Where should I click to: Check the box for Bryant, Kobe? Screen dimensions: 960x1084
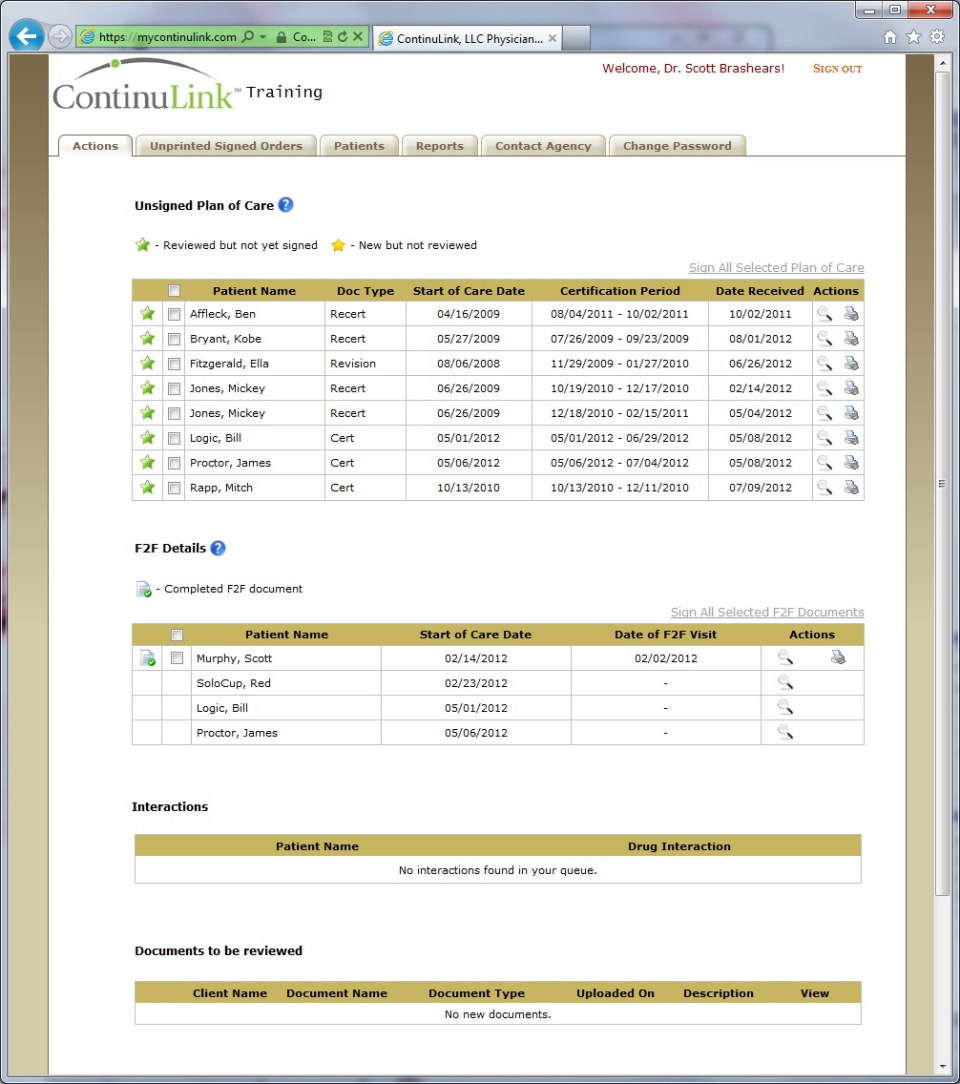pyautogui.click(x=174, y=339)
